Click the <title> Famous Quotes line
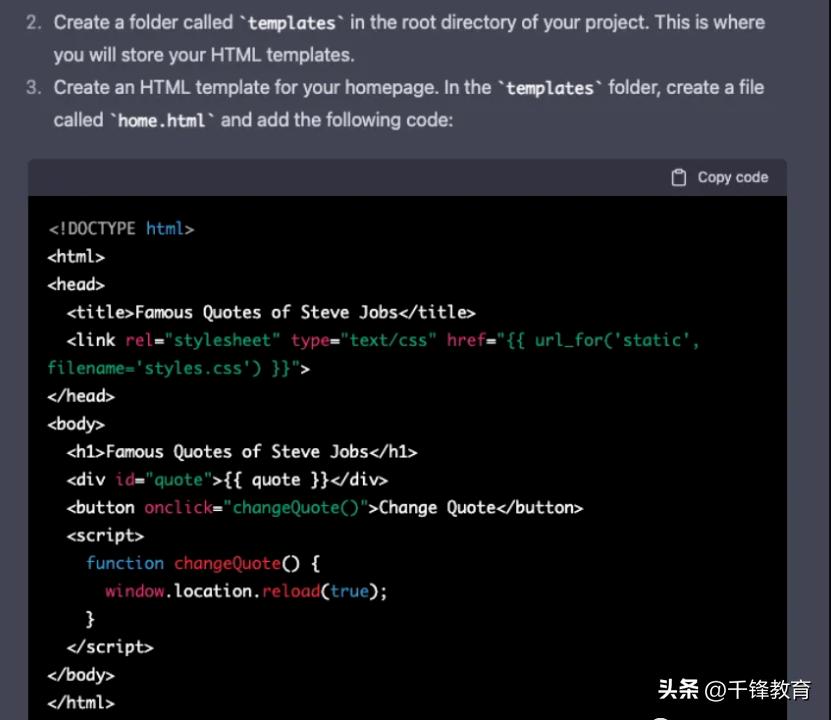This screenshot has width=831, height=720. [x=270, y=313]
